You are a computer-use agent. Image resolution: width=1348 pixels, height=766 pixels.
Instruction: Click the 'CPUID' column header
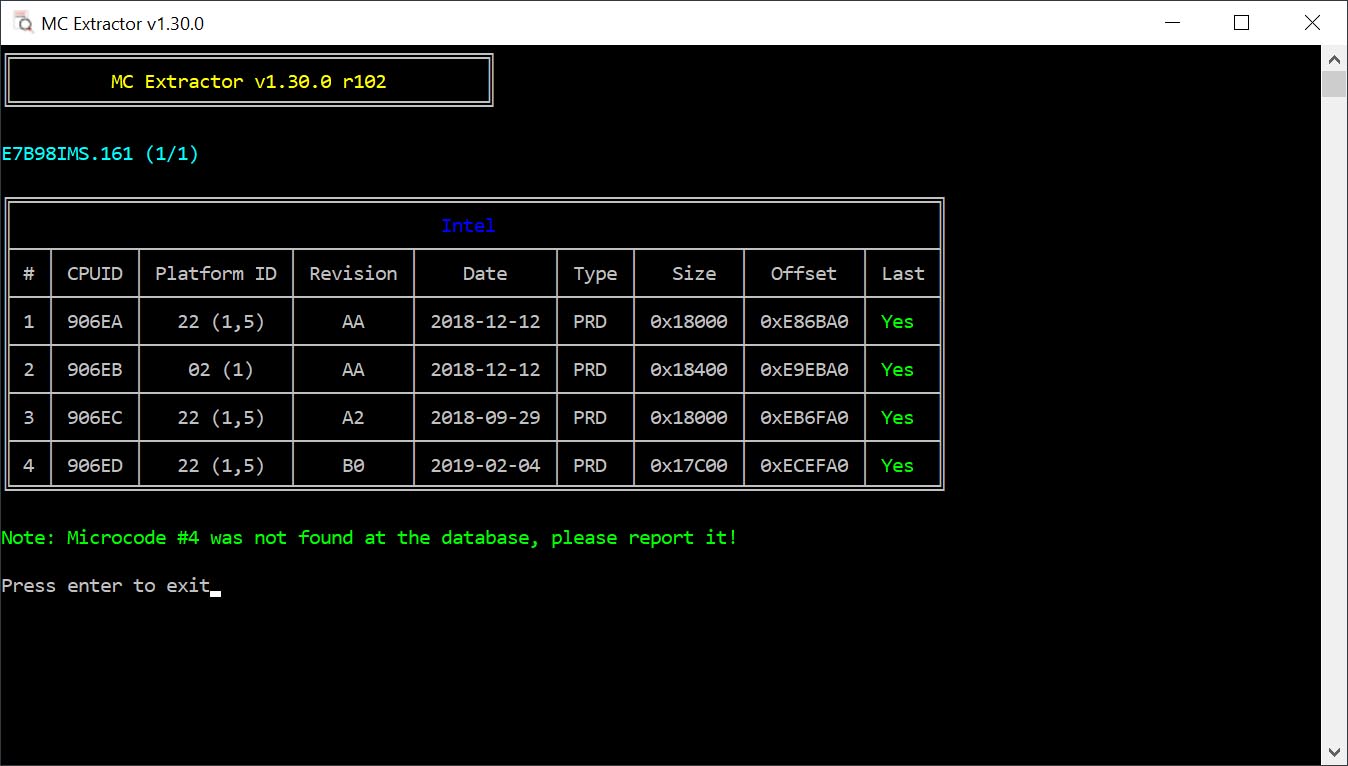[x=95, y=273]
